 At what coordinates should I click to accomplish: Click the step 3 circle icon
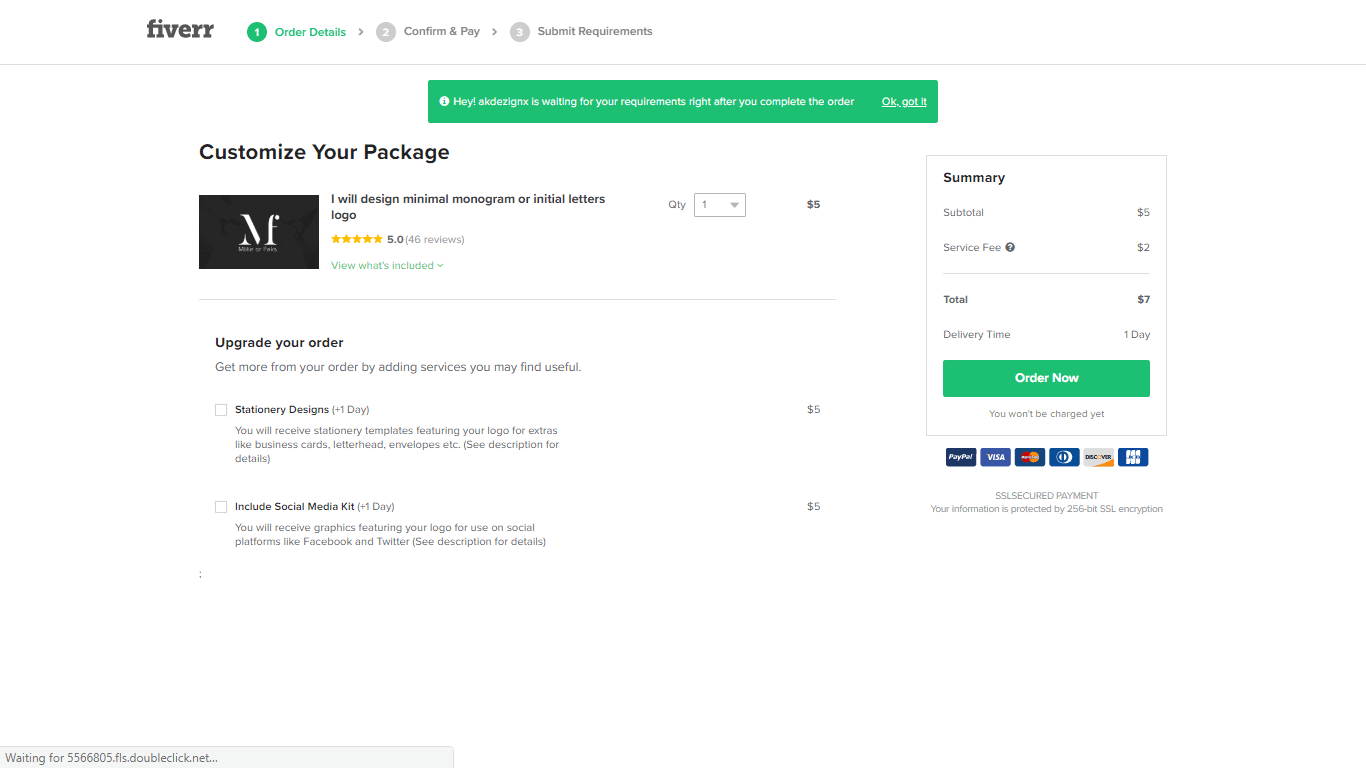pos(520,32)
